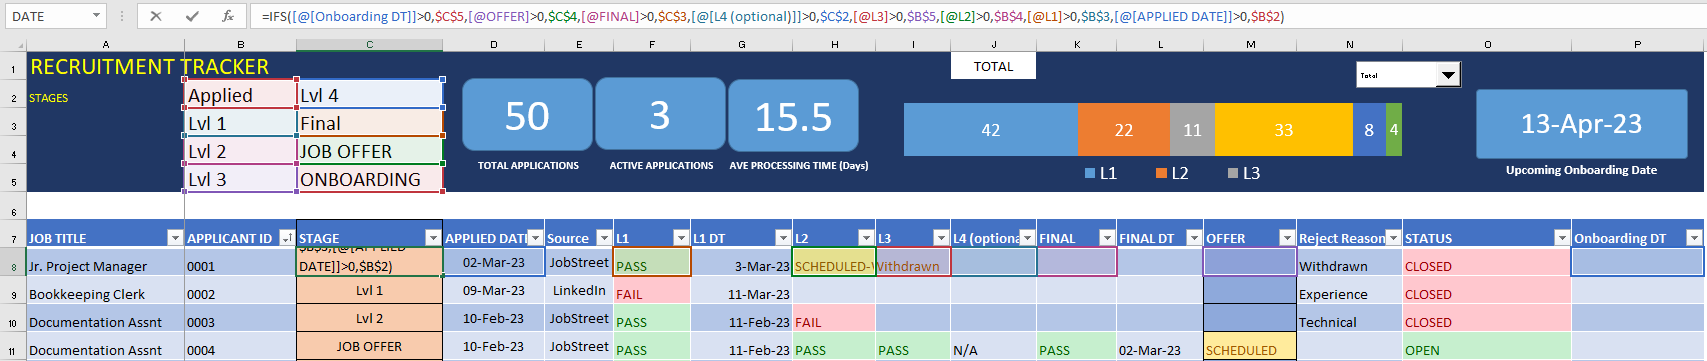Click the formula bar Cancel X icon

(156, 16)
